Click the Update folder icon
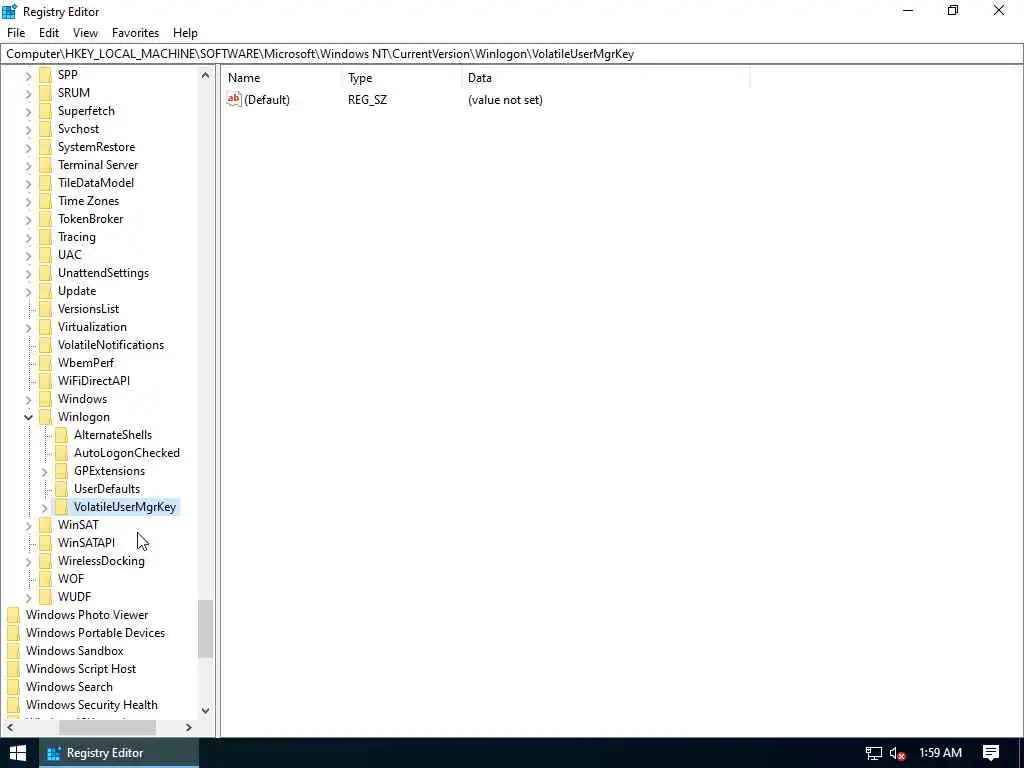Viewport: 1024px width, 768px height. tap(45, 291)
